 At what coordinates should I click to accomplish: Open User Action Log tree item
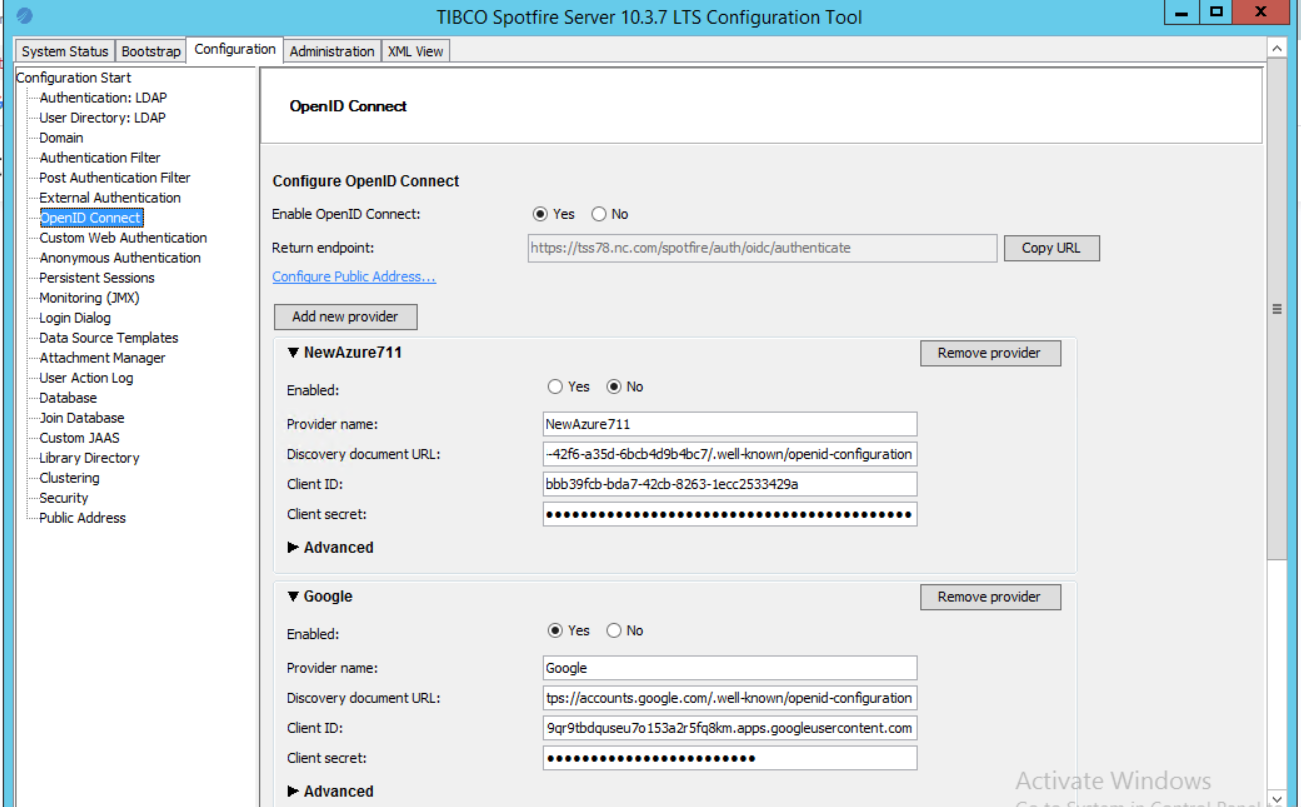click(86, 378)
